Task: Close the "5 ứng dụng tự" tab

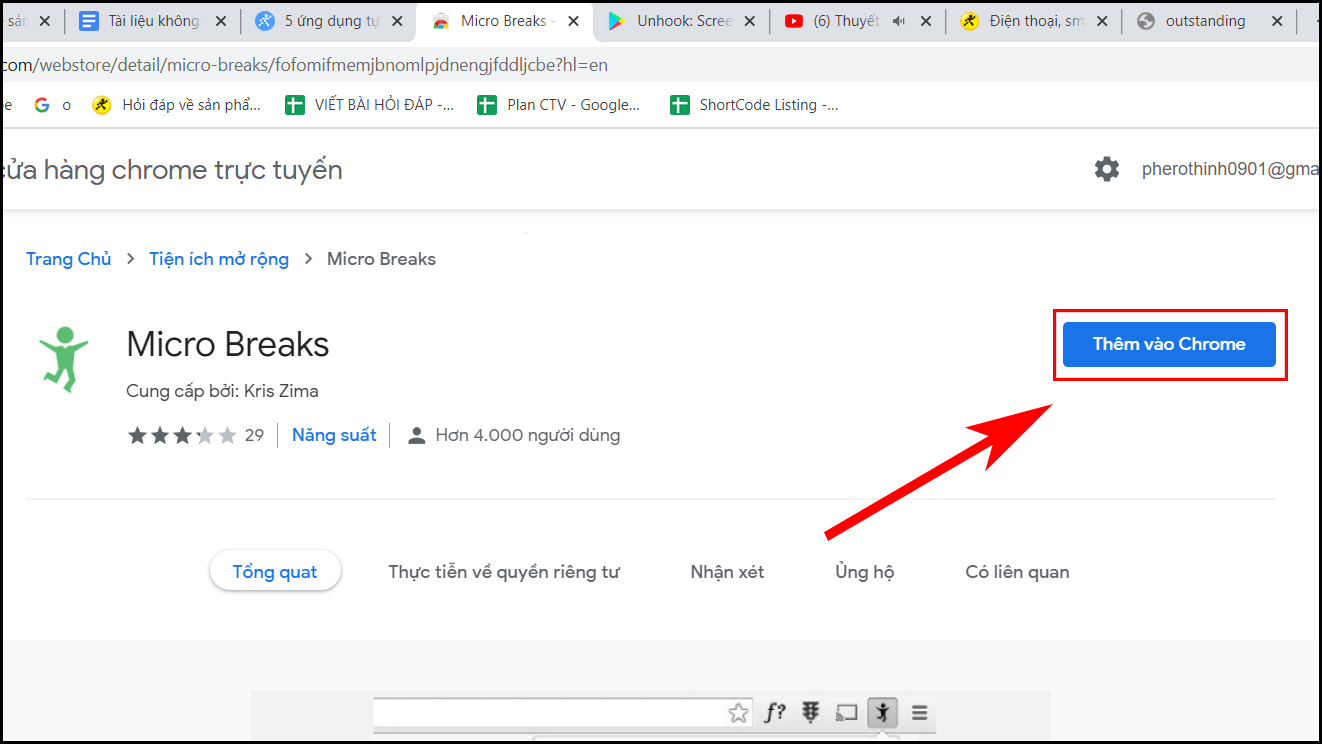Action: coord(396,21)
